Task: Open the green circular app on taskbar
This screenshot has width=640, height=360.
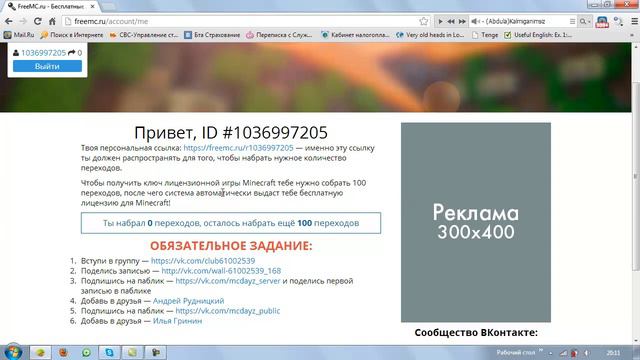Action: pyautogui.click(x=86, y=352)
